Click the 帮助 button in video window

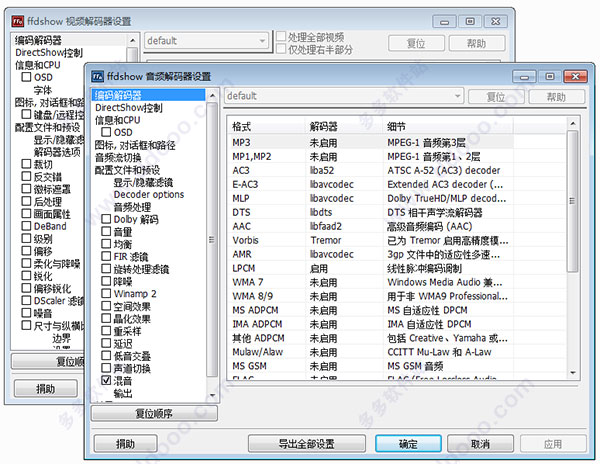[476, 43]
